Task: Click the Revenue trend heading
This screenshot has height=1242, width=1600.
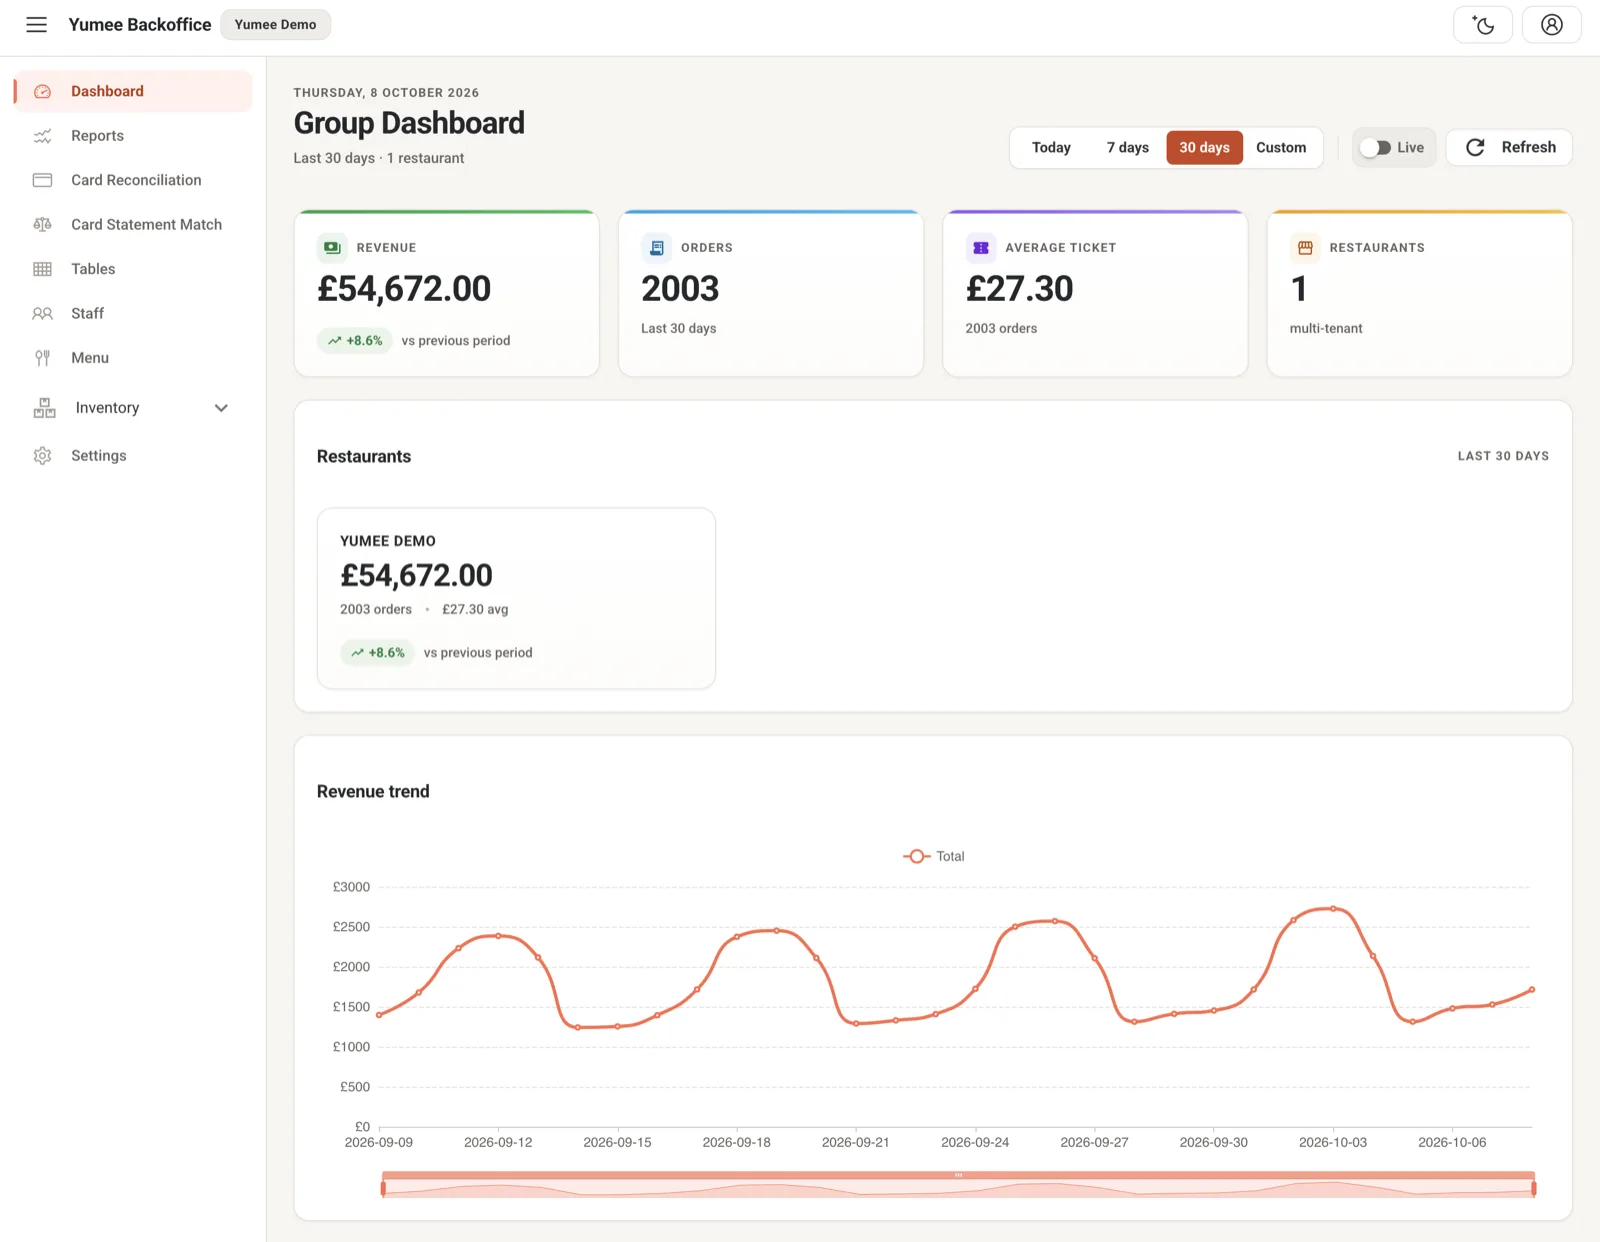Action: 373,792
